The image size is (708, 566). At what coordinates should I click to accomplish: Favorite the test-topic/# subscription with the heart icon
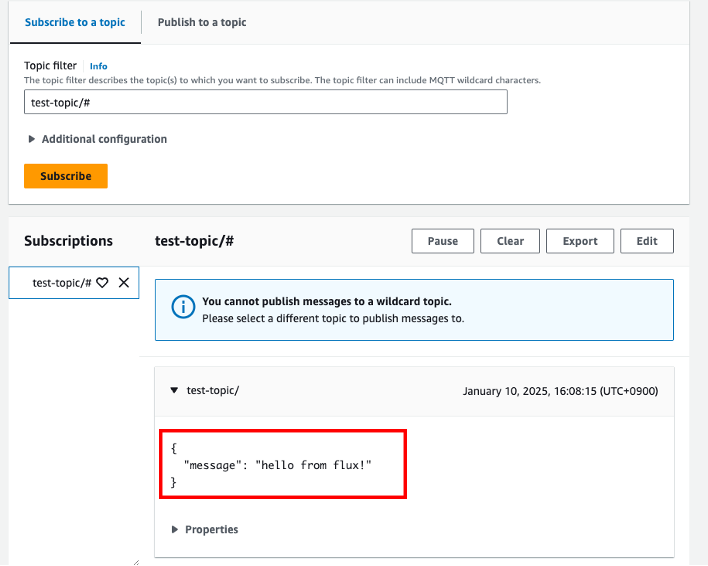pyautogui.click(x=102, y=283)
